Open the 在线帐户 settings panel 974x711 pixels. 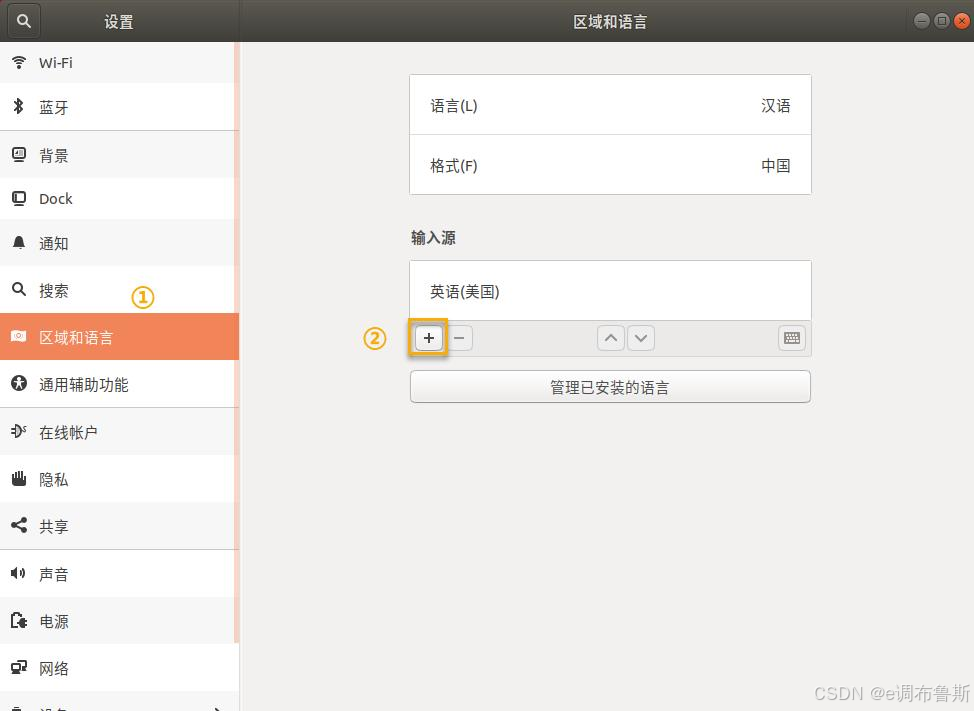(117, 432)
